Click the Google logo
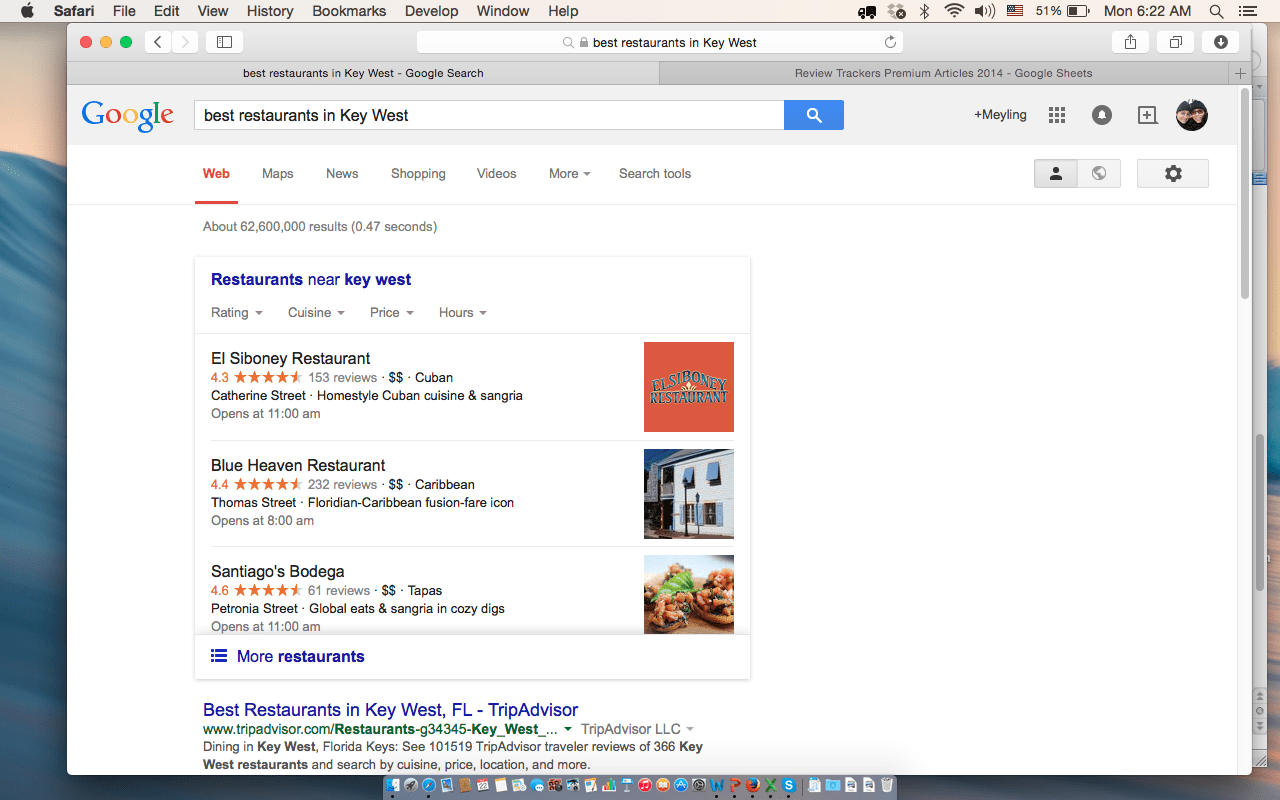The image size is (1280, 800). click(x=128, y=116)
